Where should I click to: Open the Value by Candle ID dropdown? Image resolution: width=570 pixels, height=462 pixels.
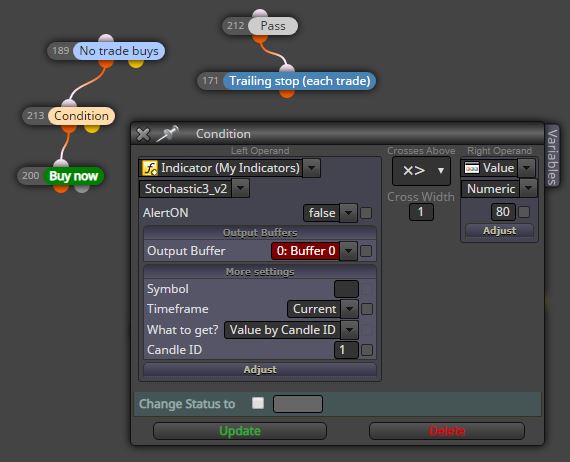pyautogui.click(x=349, y=330)
